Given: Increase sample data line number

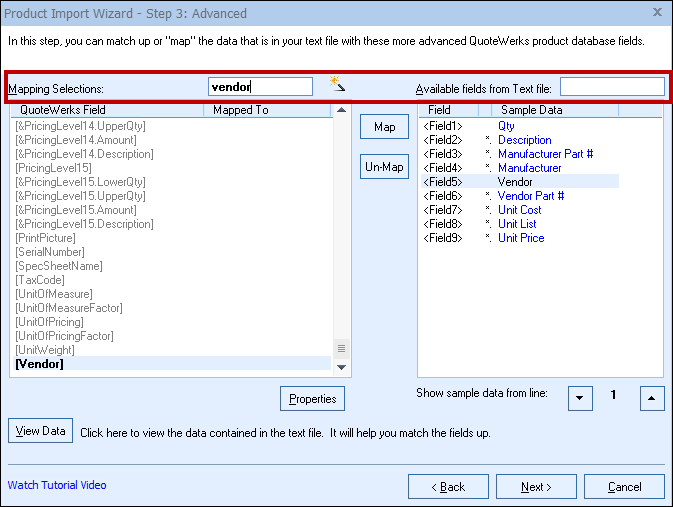Looking at the screenshot, I should click(651, 398).
